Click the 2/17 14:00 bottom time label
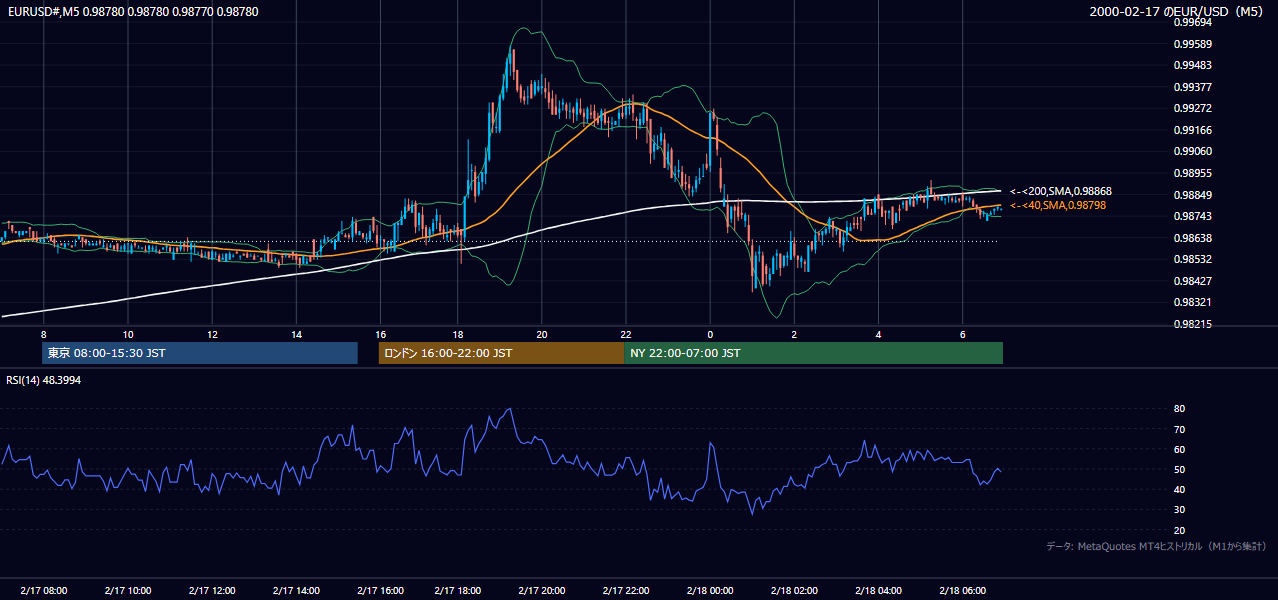 pos(296,591)
